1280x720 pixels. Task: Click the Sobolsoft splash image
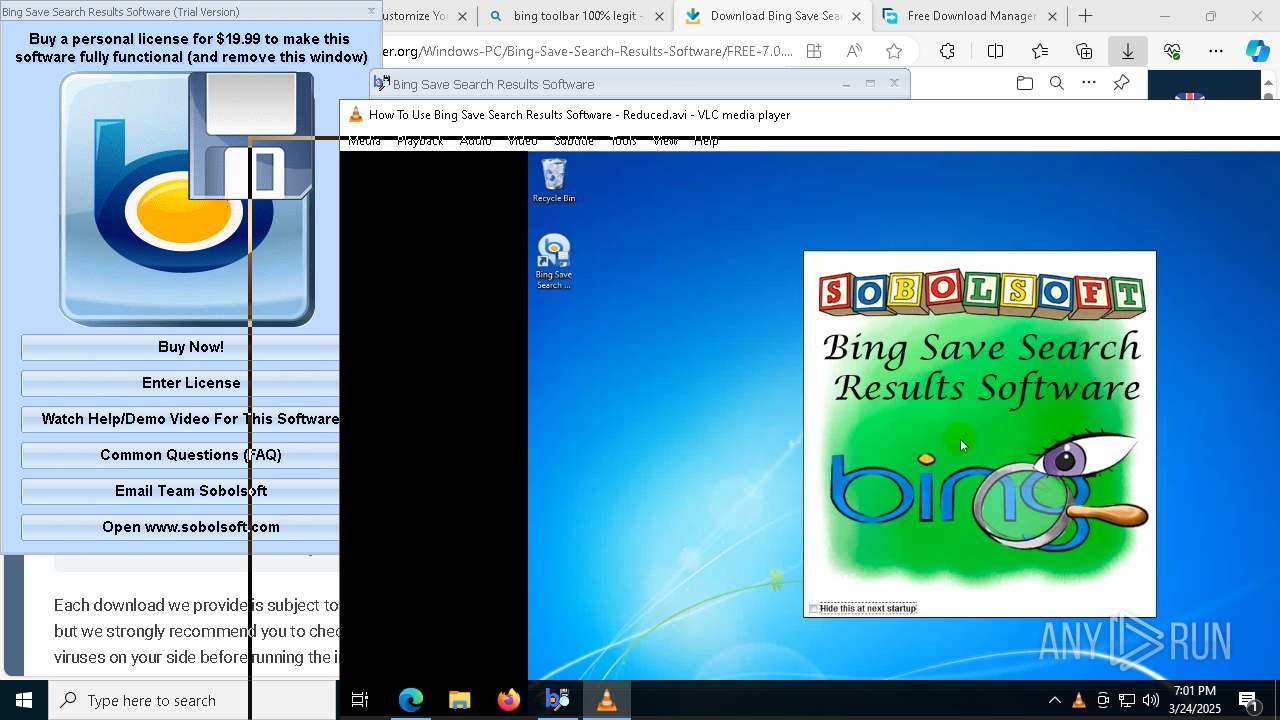click(980, 434)
